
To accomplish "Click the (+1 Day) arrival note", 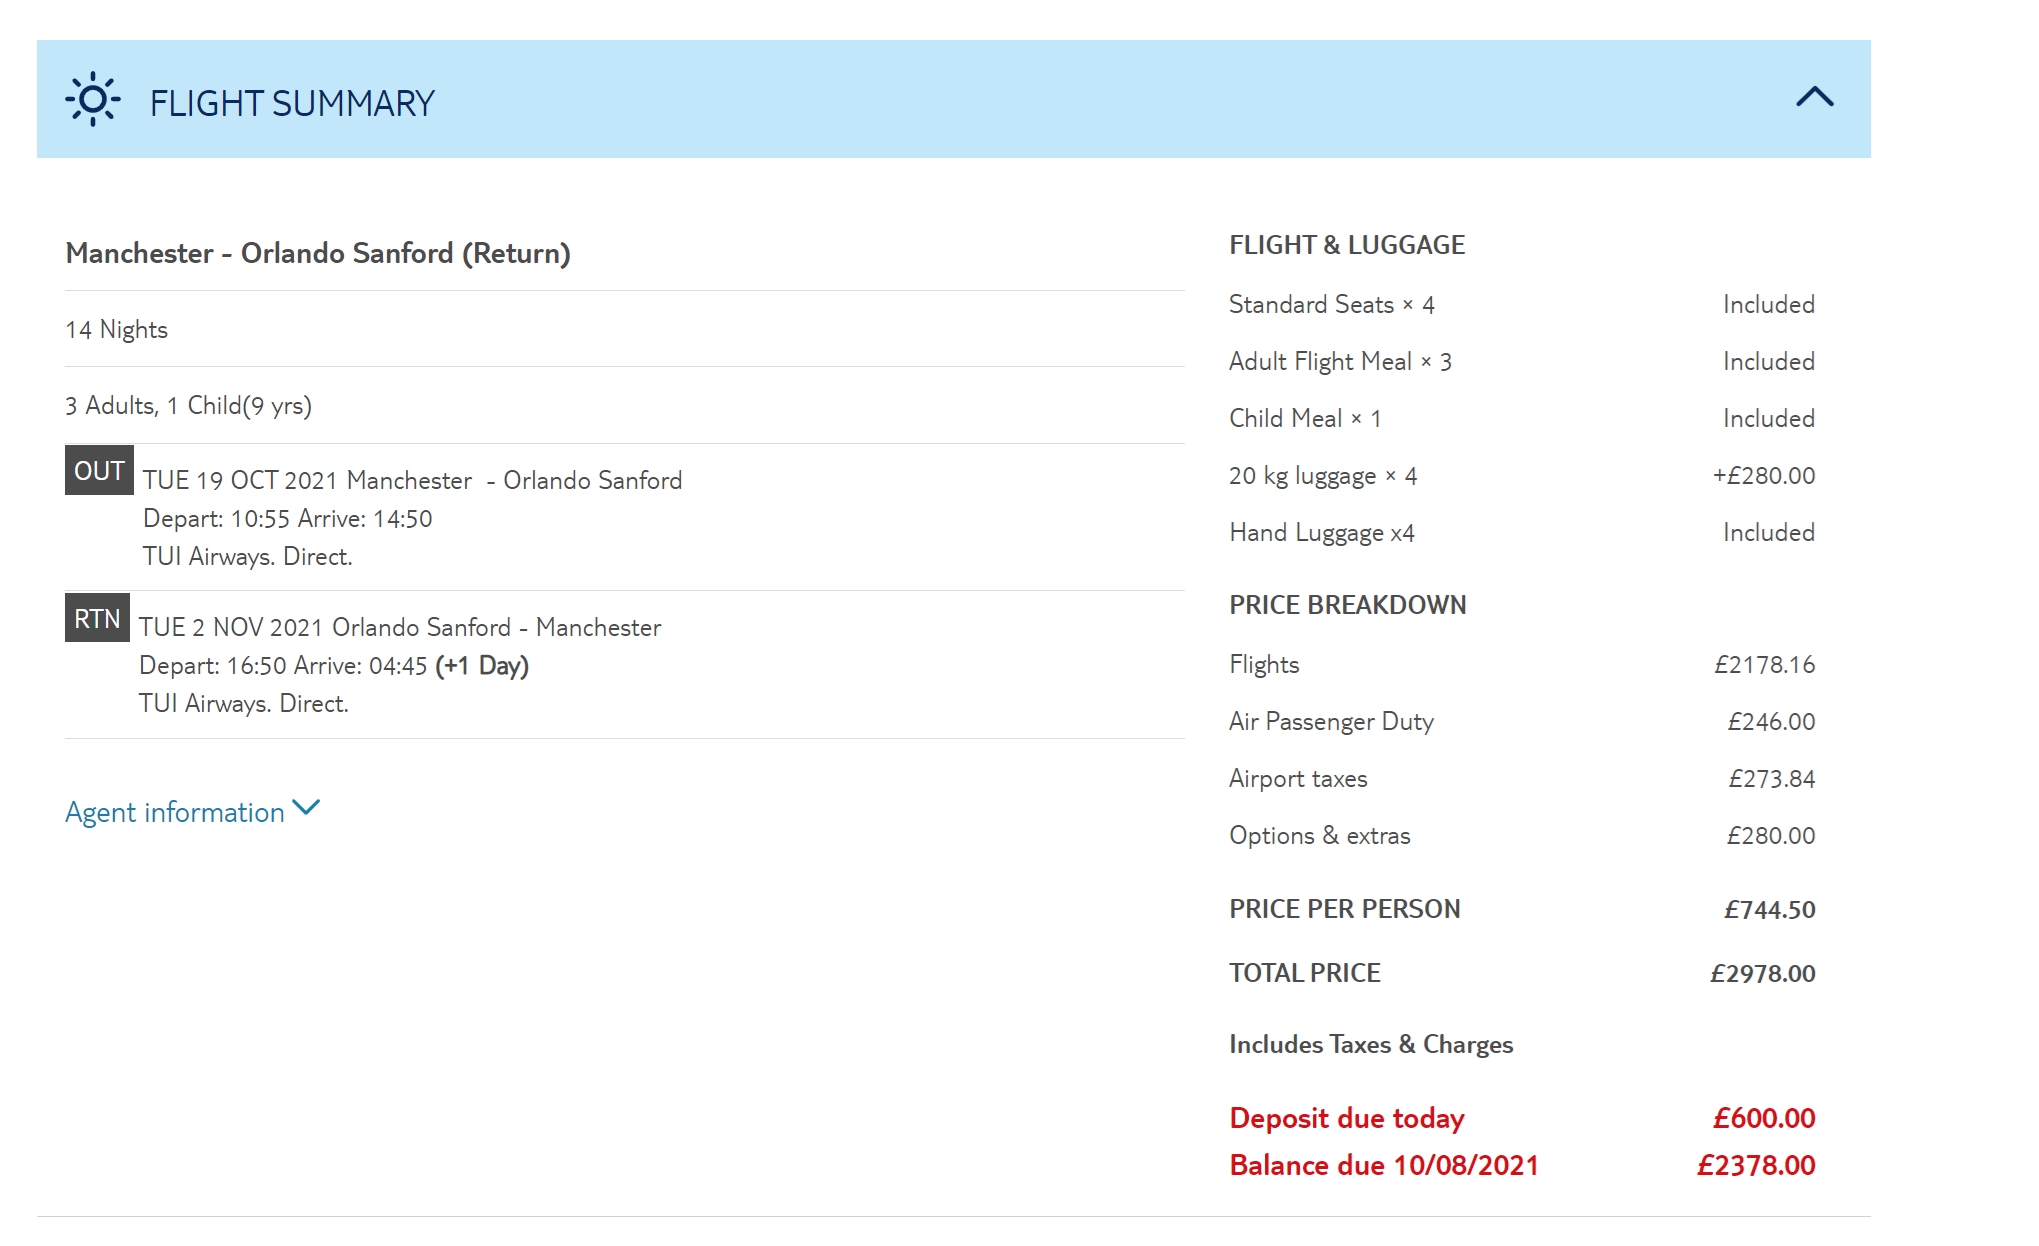I will click(x=482, y=666).
